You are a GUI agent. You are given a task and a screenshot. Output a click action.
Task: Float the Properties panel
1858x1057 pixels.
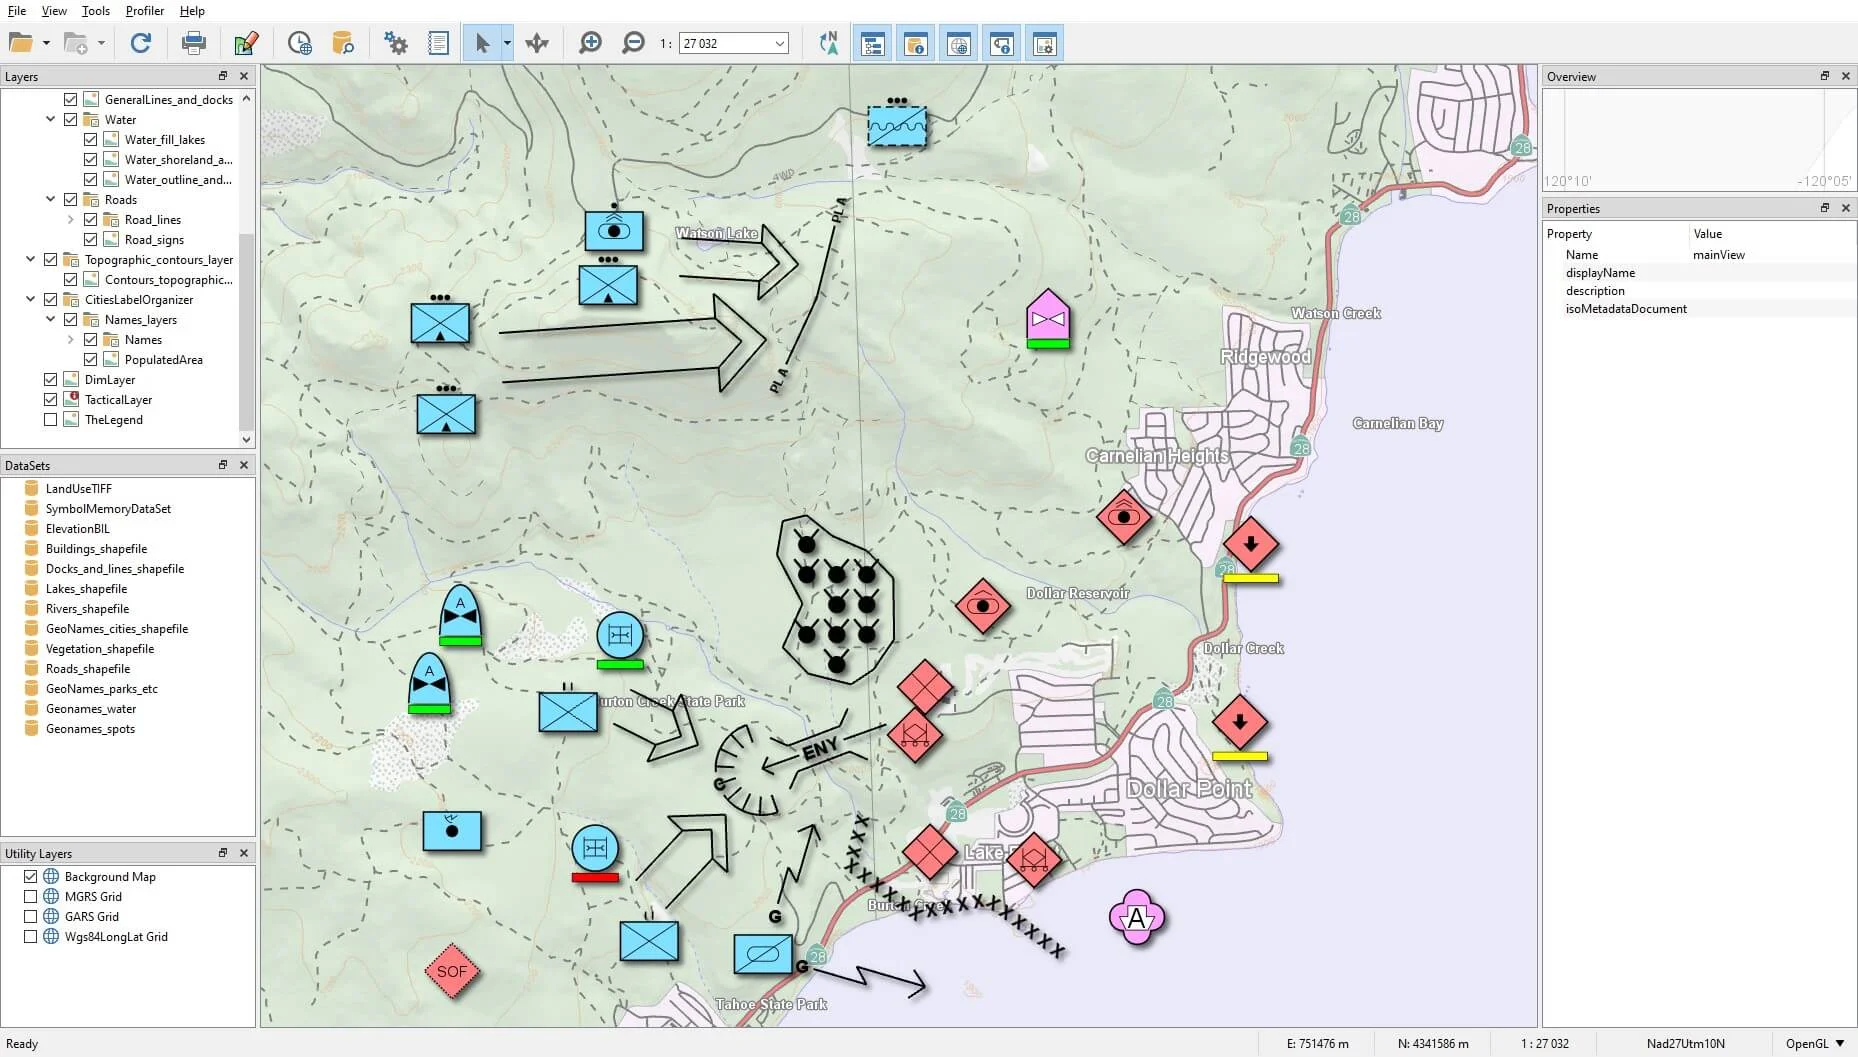1823,208
